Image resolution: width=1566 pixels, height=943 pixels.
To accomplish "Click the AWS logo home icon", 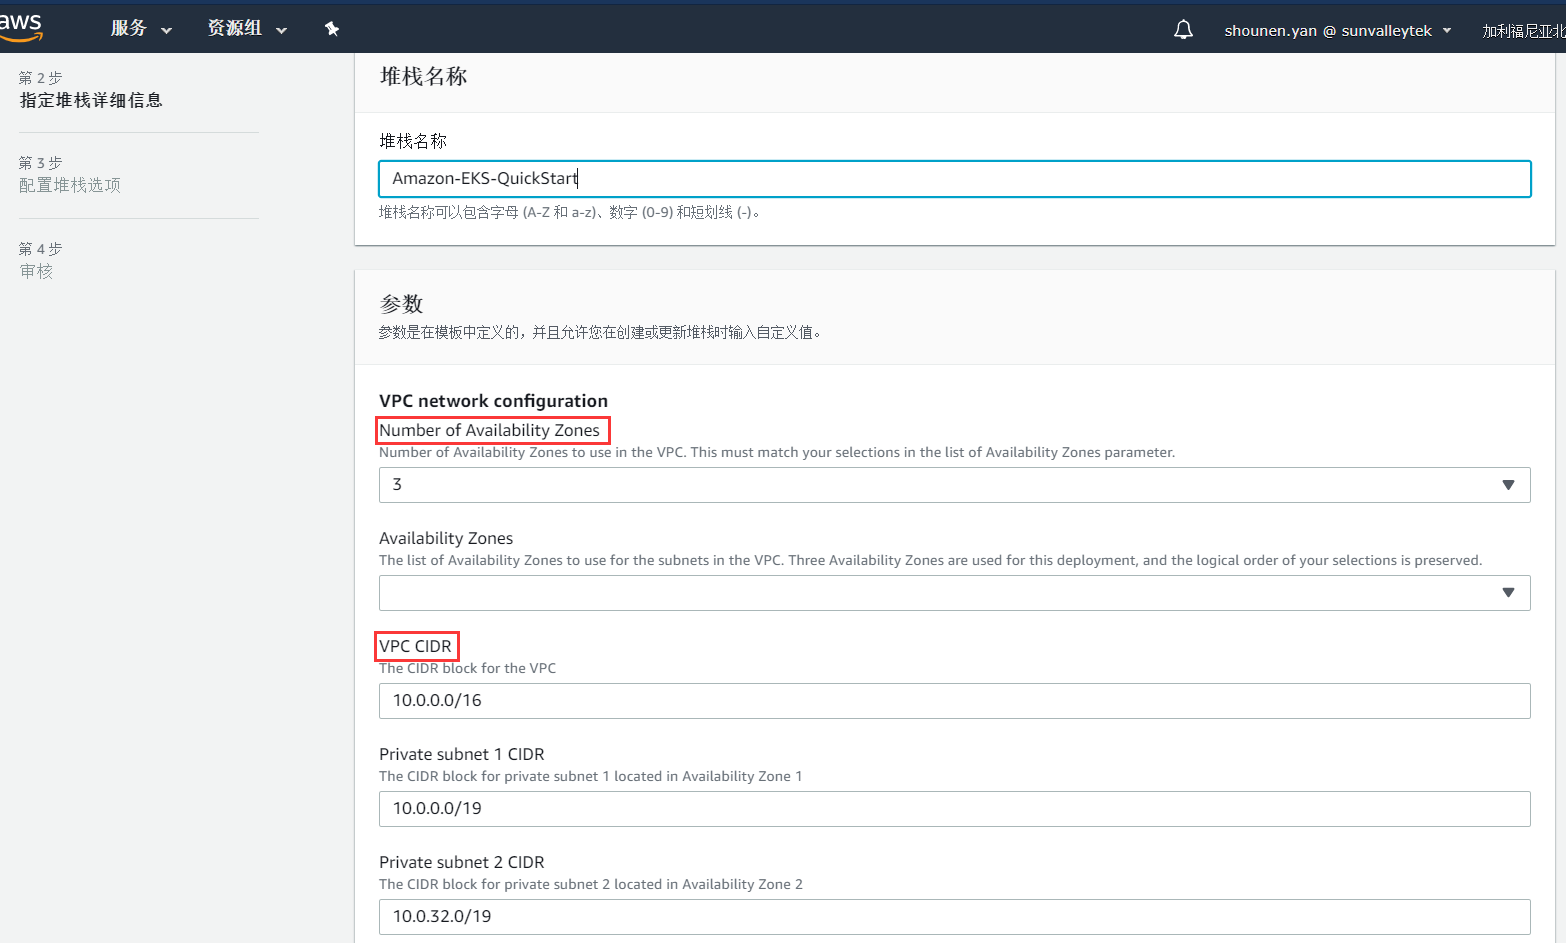I will pos(20,28).
